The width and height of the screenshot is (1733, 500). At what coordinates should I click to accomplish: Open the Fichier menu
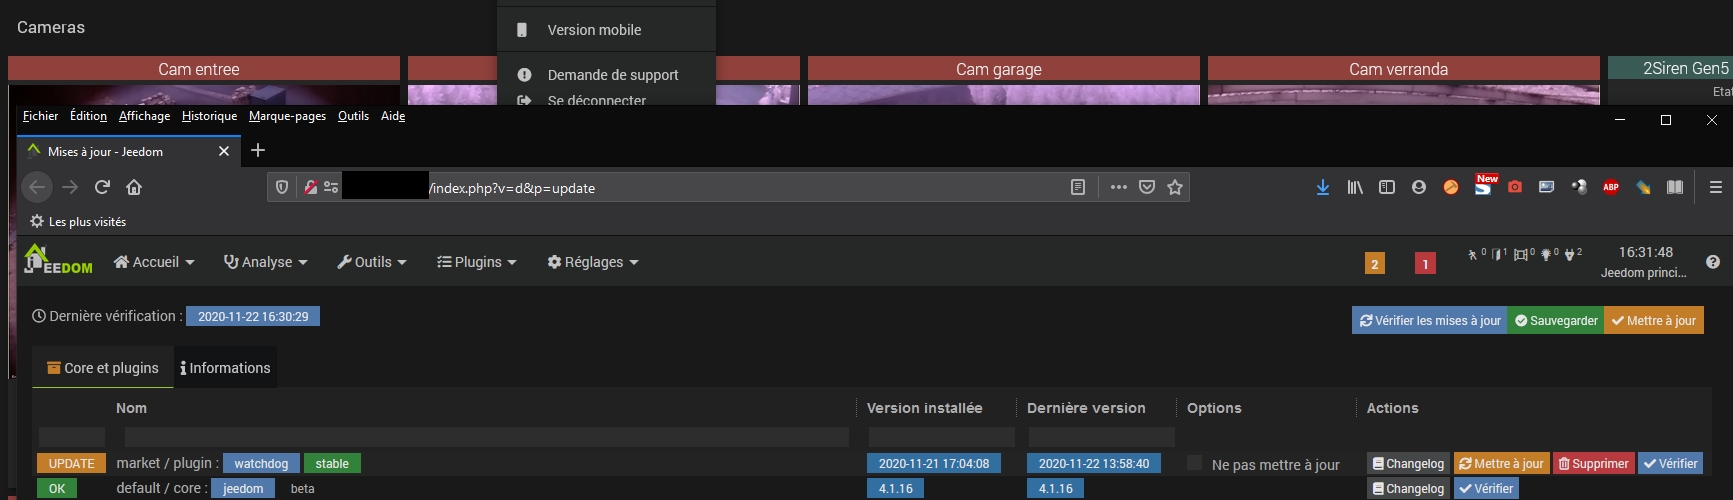(x=40, y=116)
